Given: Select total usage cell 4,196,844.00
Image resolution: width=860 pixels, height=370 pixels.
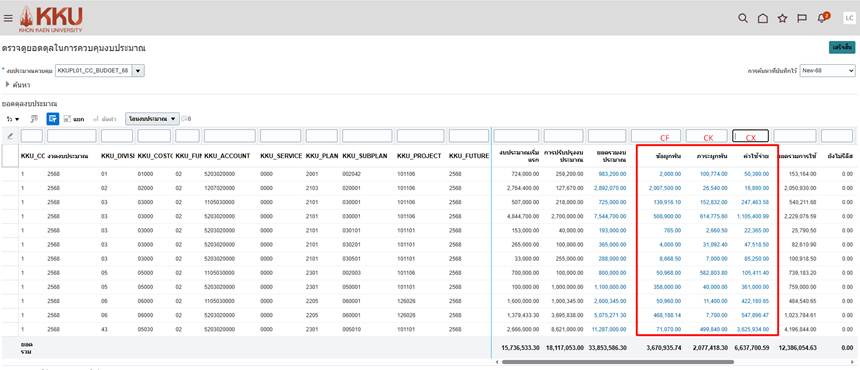Looking at the screenshot, I should point(801,329).
